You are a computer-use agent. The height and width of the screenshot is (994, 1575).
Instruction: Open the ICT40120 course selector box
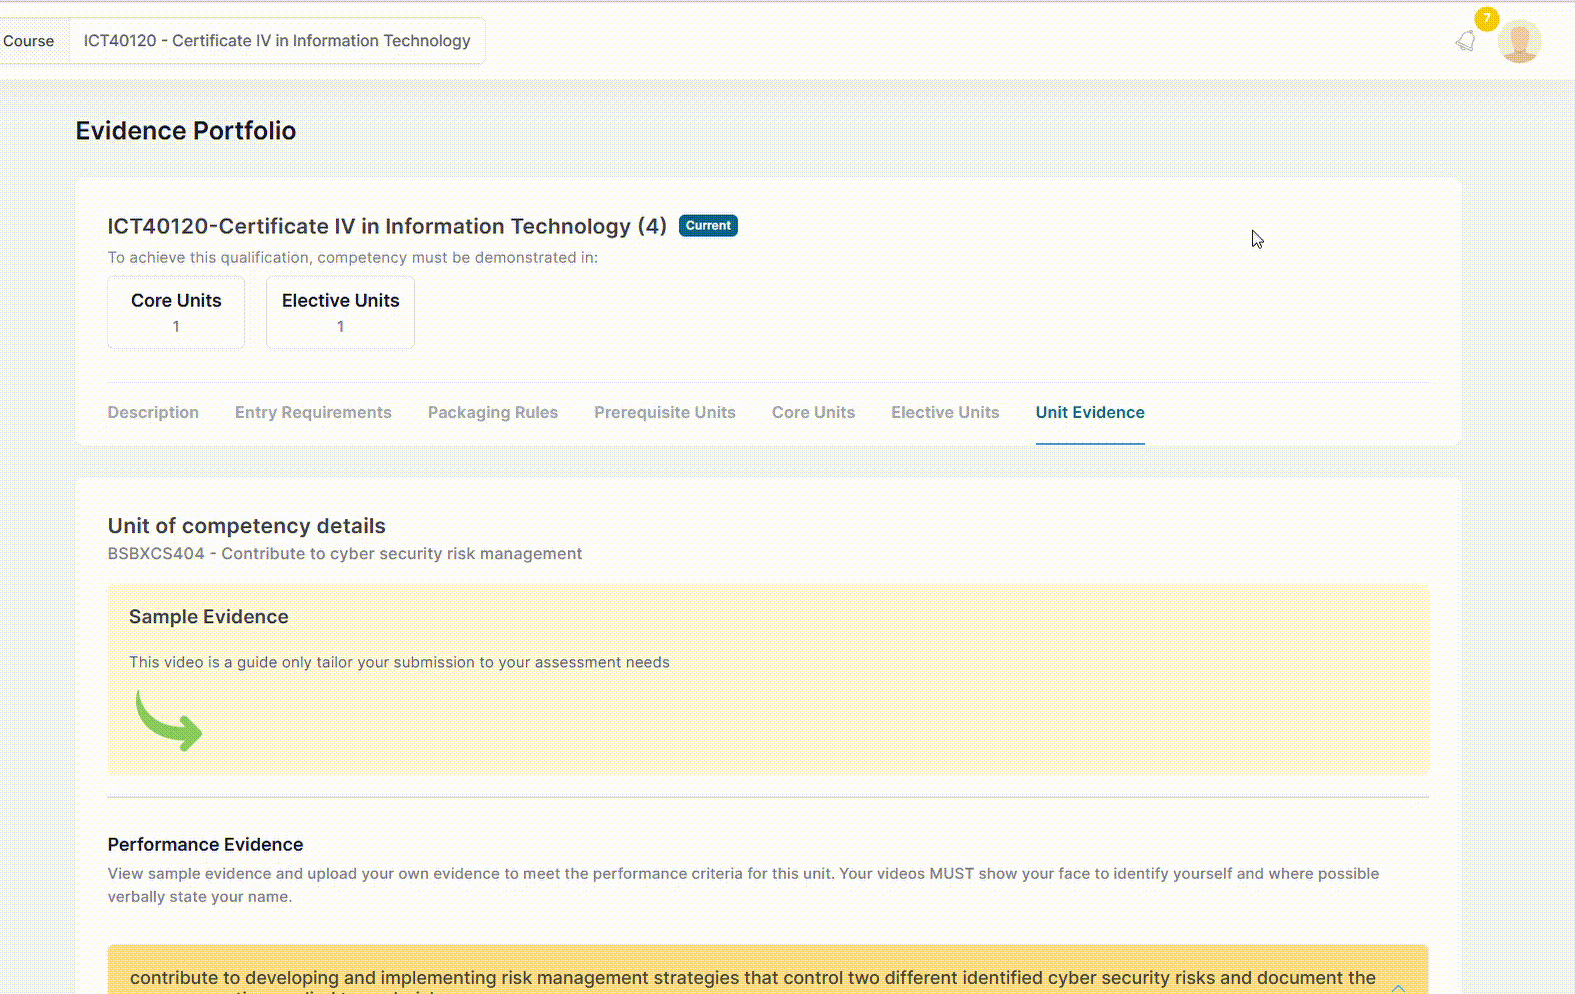tap(277, 41)
